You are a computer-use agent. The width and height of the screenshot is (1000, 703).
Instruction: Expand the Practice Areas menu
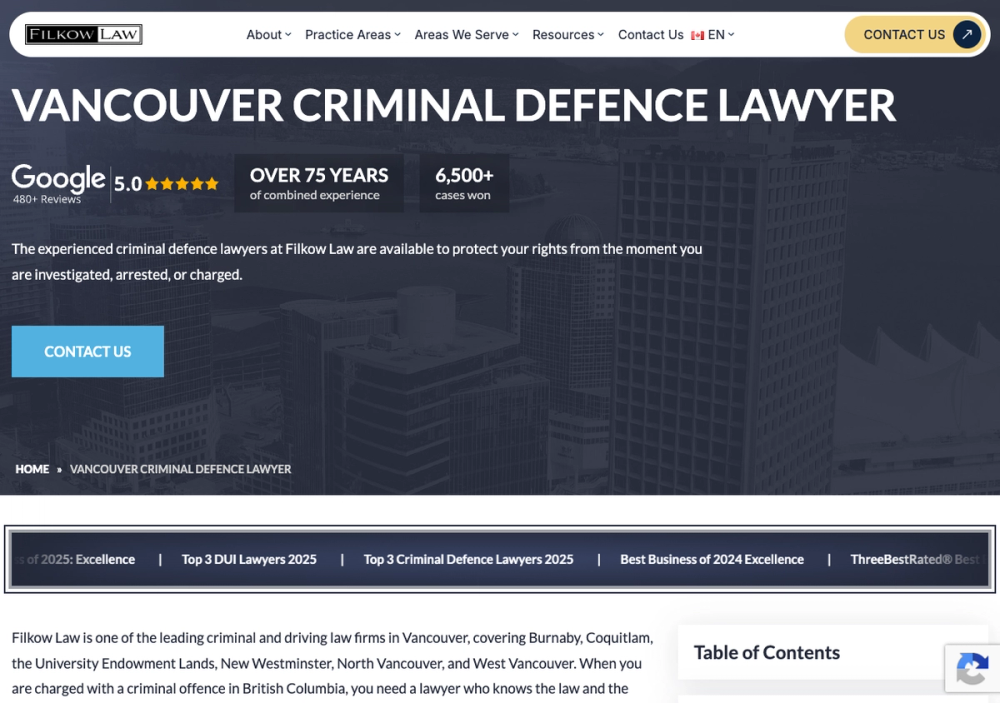[x=353, y=35]
